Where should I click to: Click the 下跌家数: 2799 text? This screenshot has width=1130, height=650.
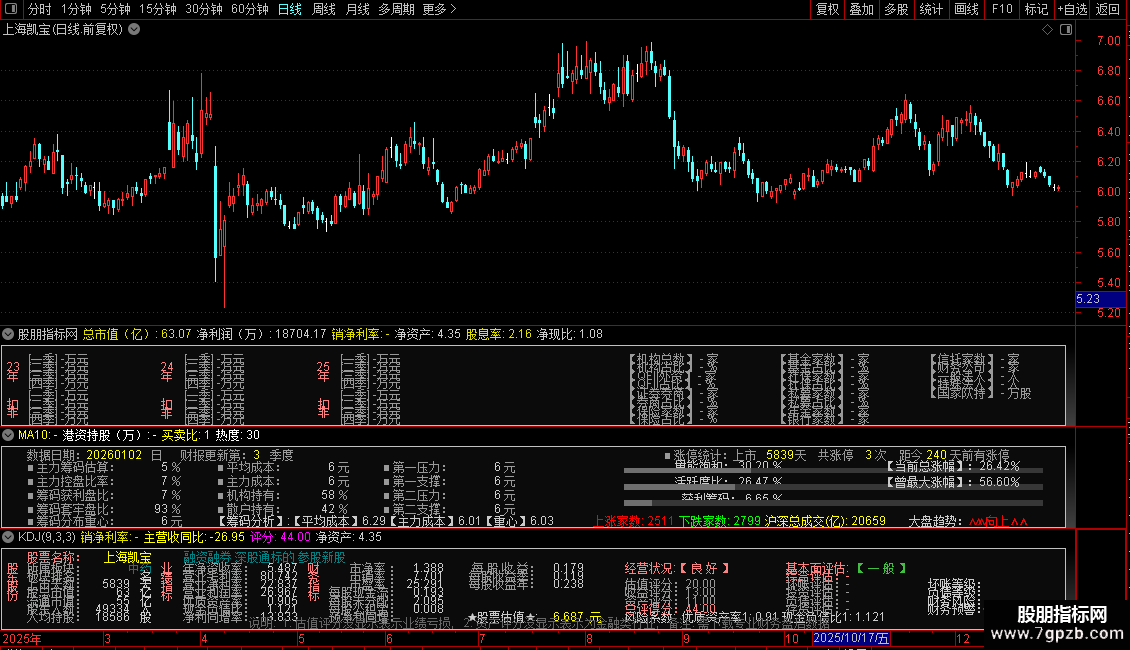coord(720,521)
